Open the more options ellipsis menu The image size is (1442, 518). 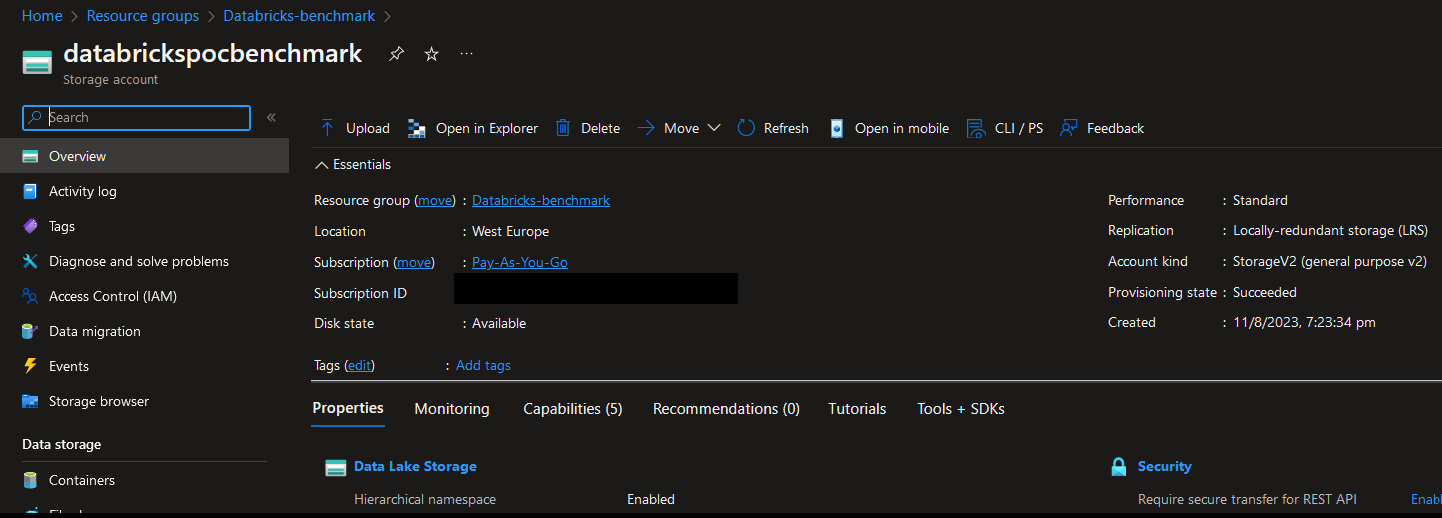tap(466, 54)
